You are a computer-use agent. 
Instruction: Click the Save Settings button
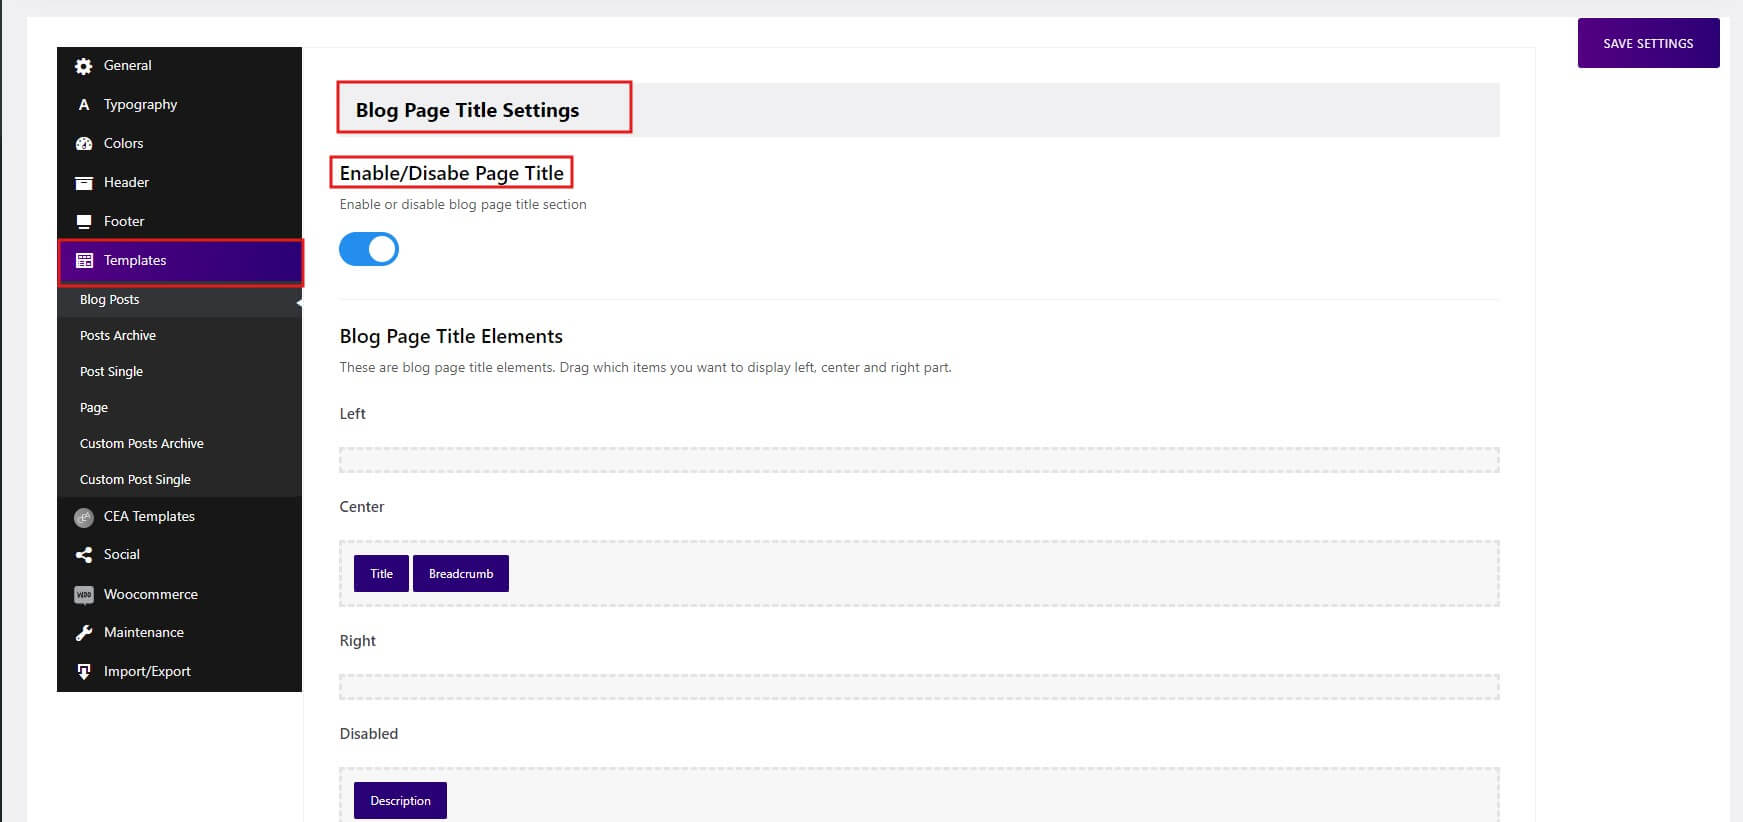(x=1648, y=44)
